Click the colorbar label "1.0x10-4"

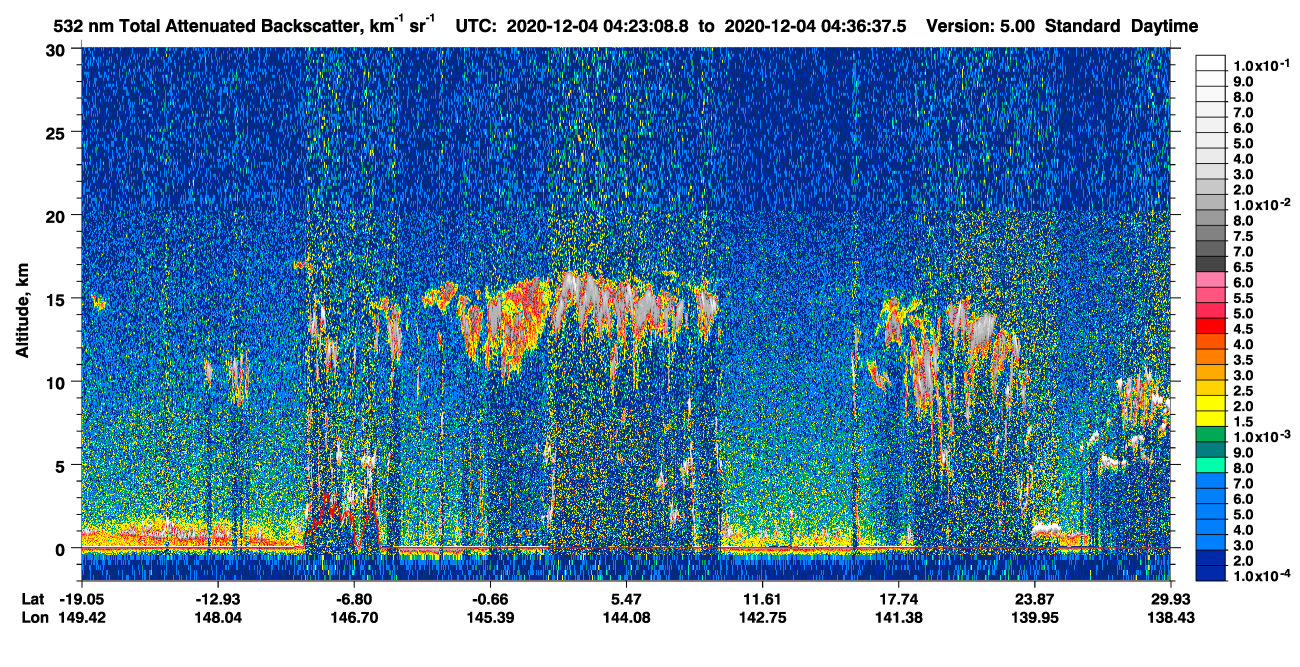[x=1261, y=577]
